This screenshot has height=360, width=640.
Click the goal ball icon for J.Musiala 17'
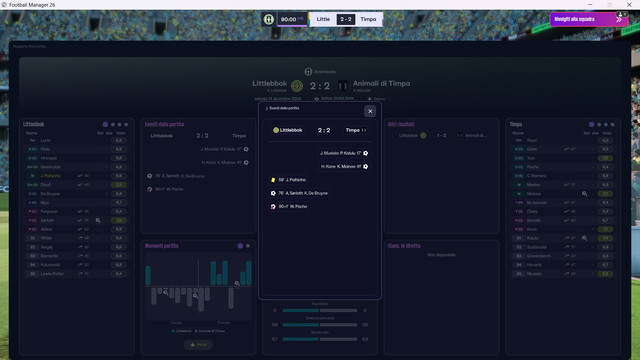coord(365,153)
